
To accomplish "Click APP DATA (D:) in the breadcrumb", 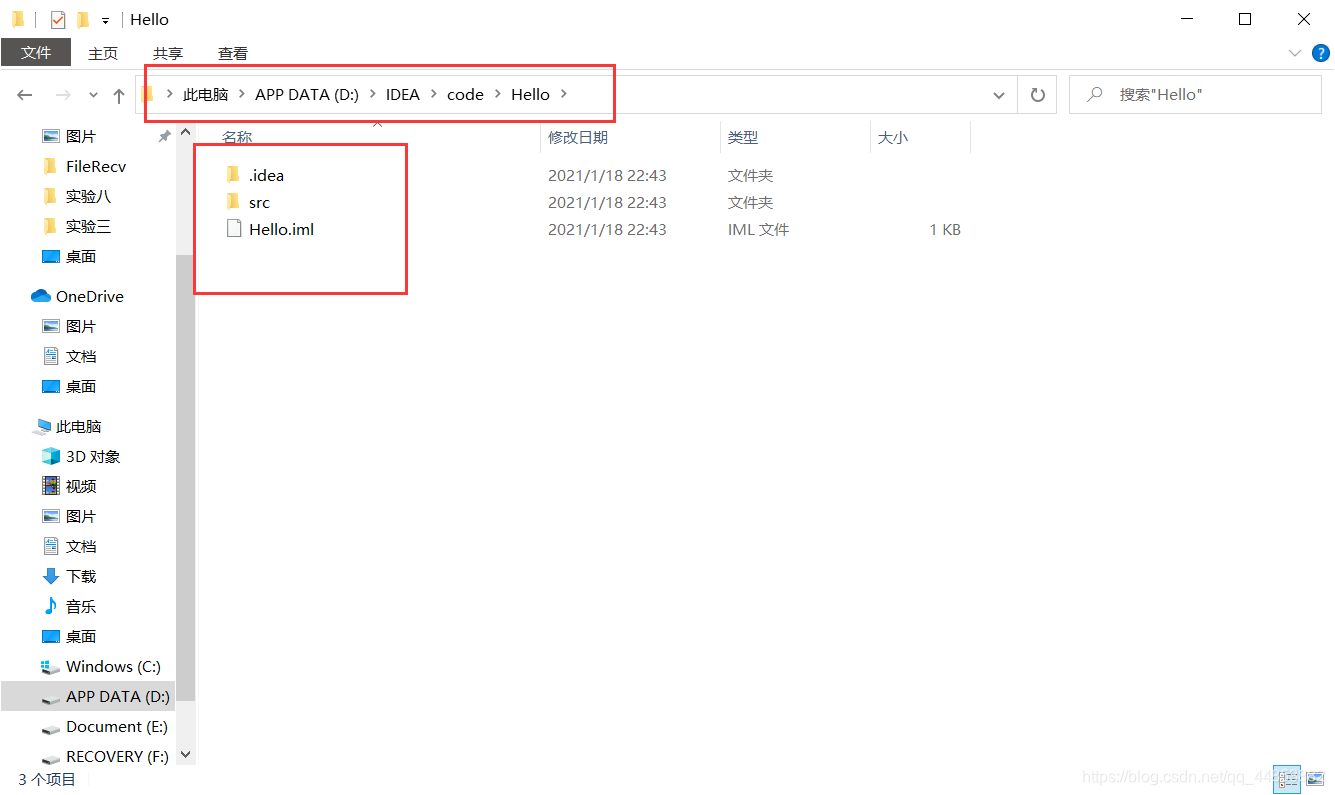I will (x=307, y=94).
